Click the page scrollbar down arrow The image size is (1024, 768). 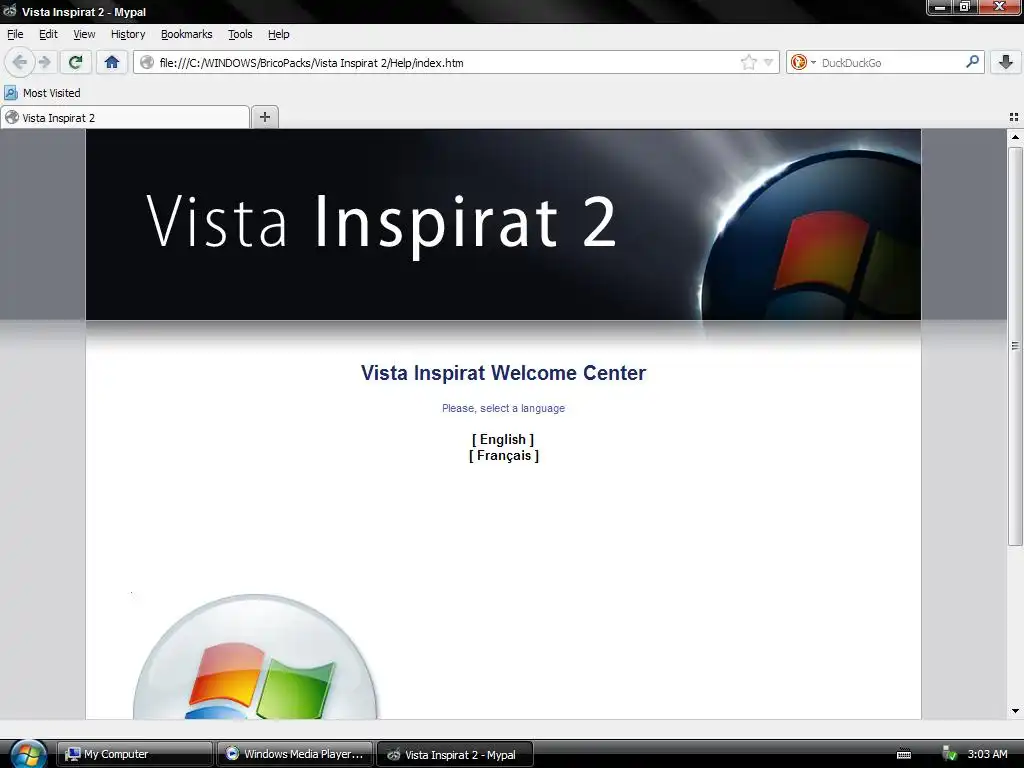point(1015,711)
